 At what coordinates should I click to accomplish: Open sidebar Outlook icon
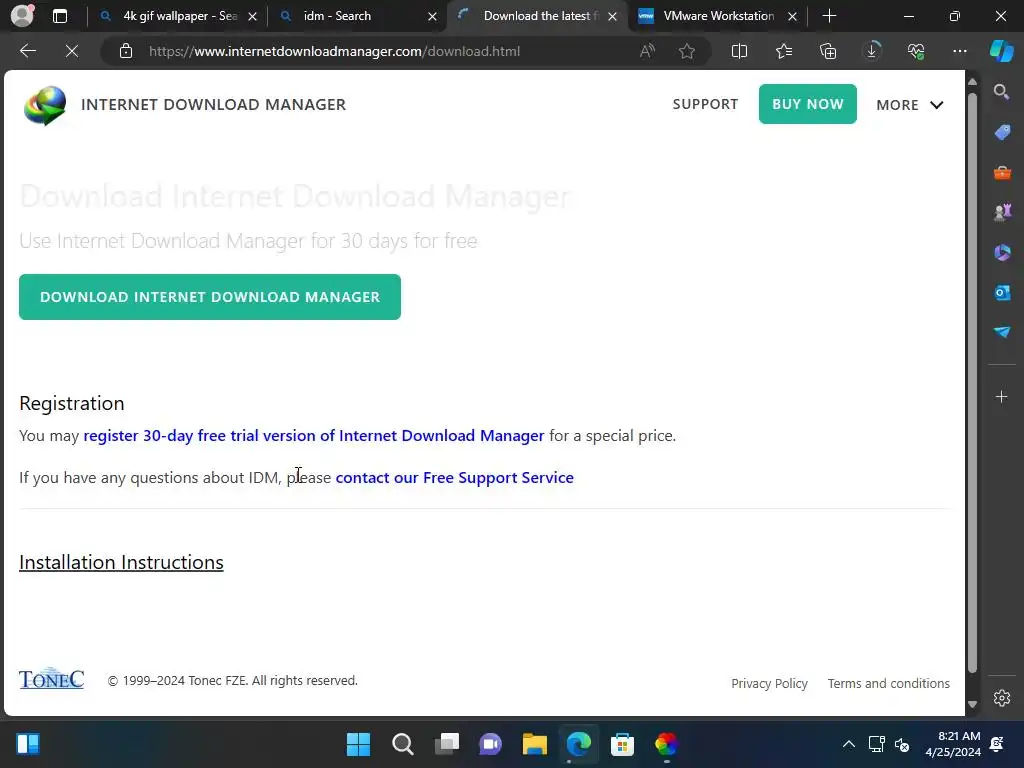coord(1002,293)
